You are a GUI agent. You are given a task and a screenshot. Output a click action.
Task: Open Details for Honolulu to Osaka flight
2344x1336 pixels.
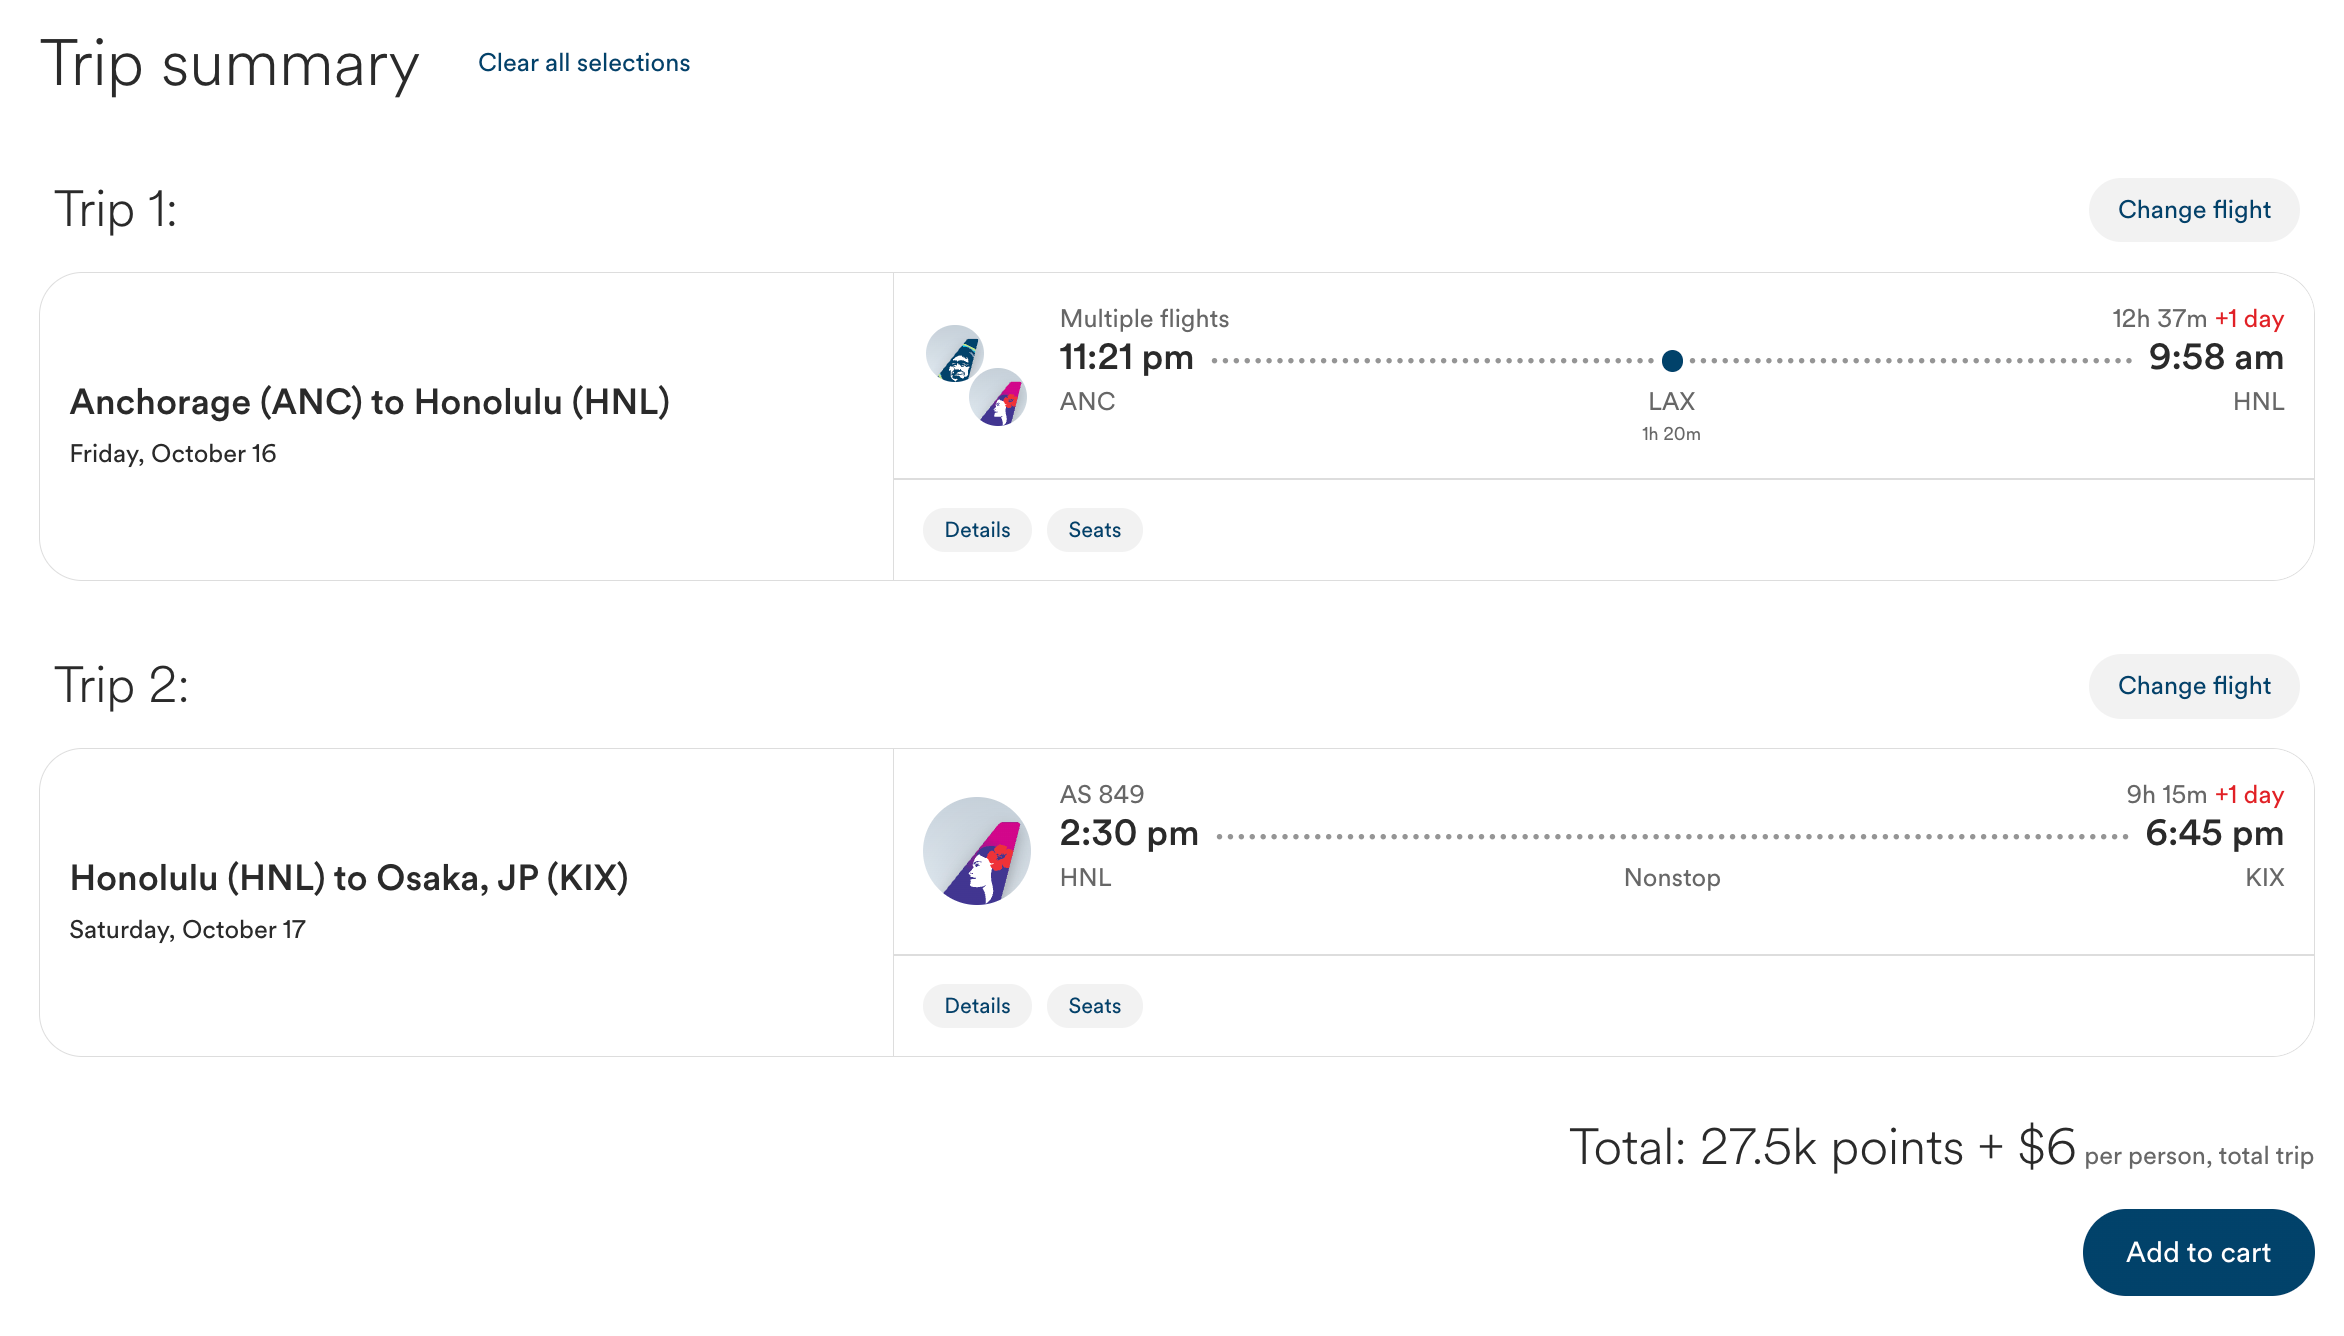click(x=977, y=1006)
